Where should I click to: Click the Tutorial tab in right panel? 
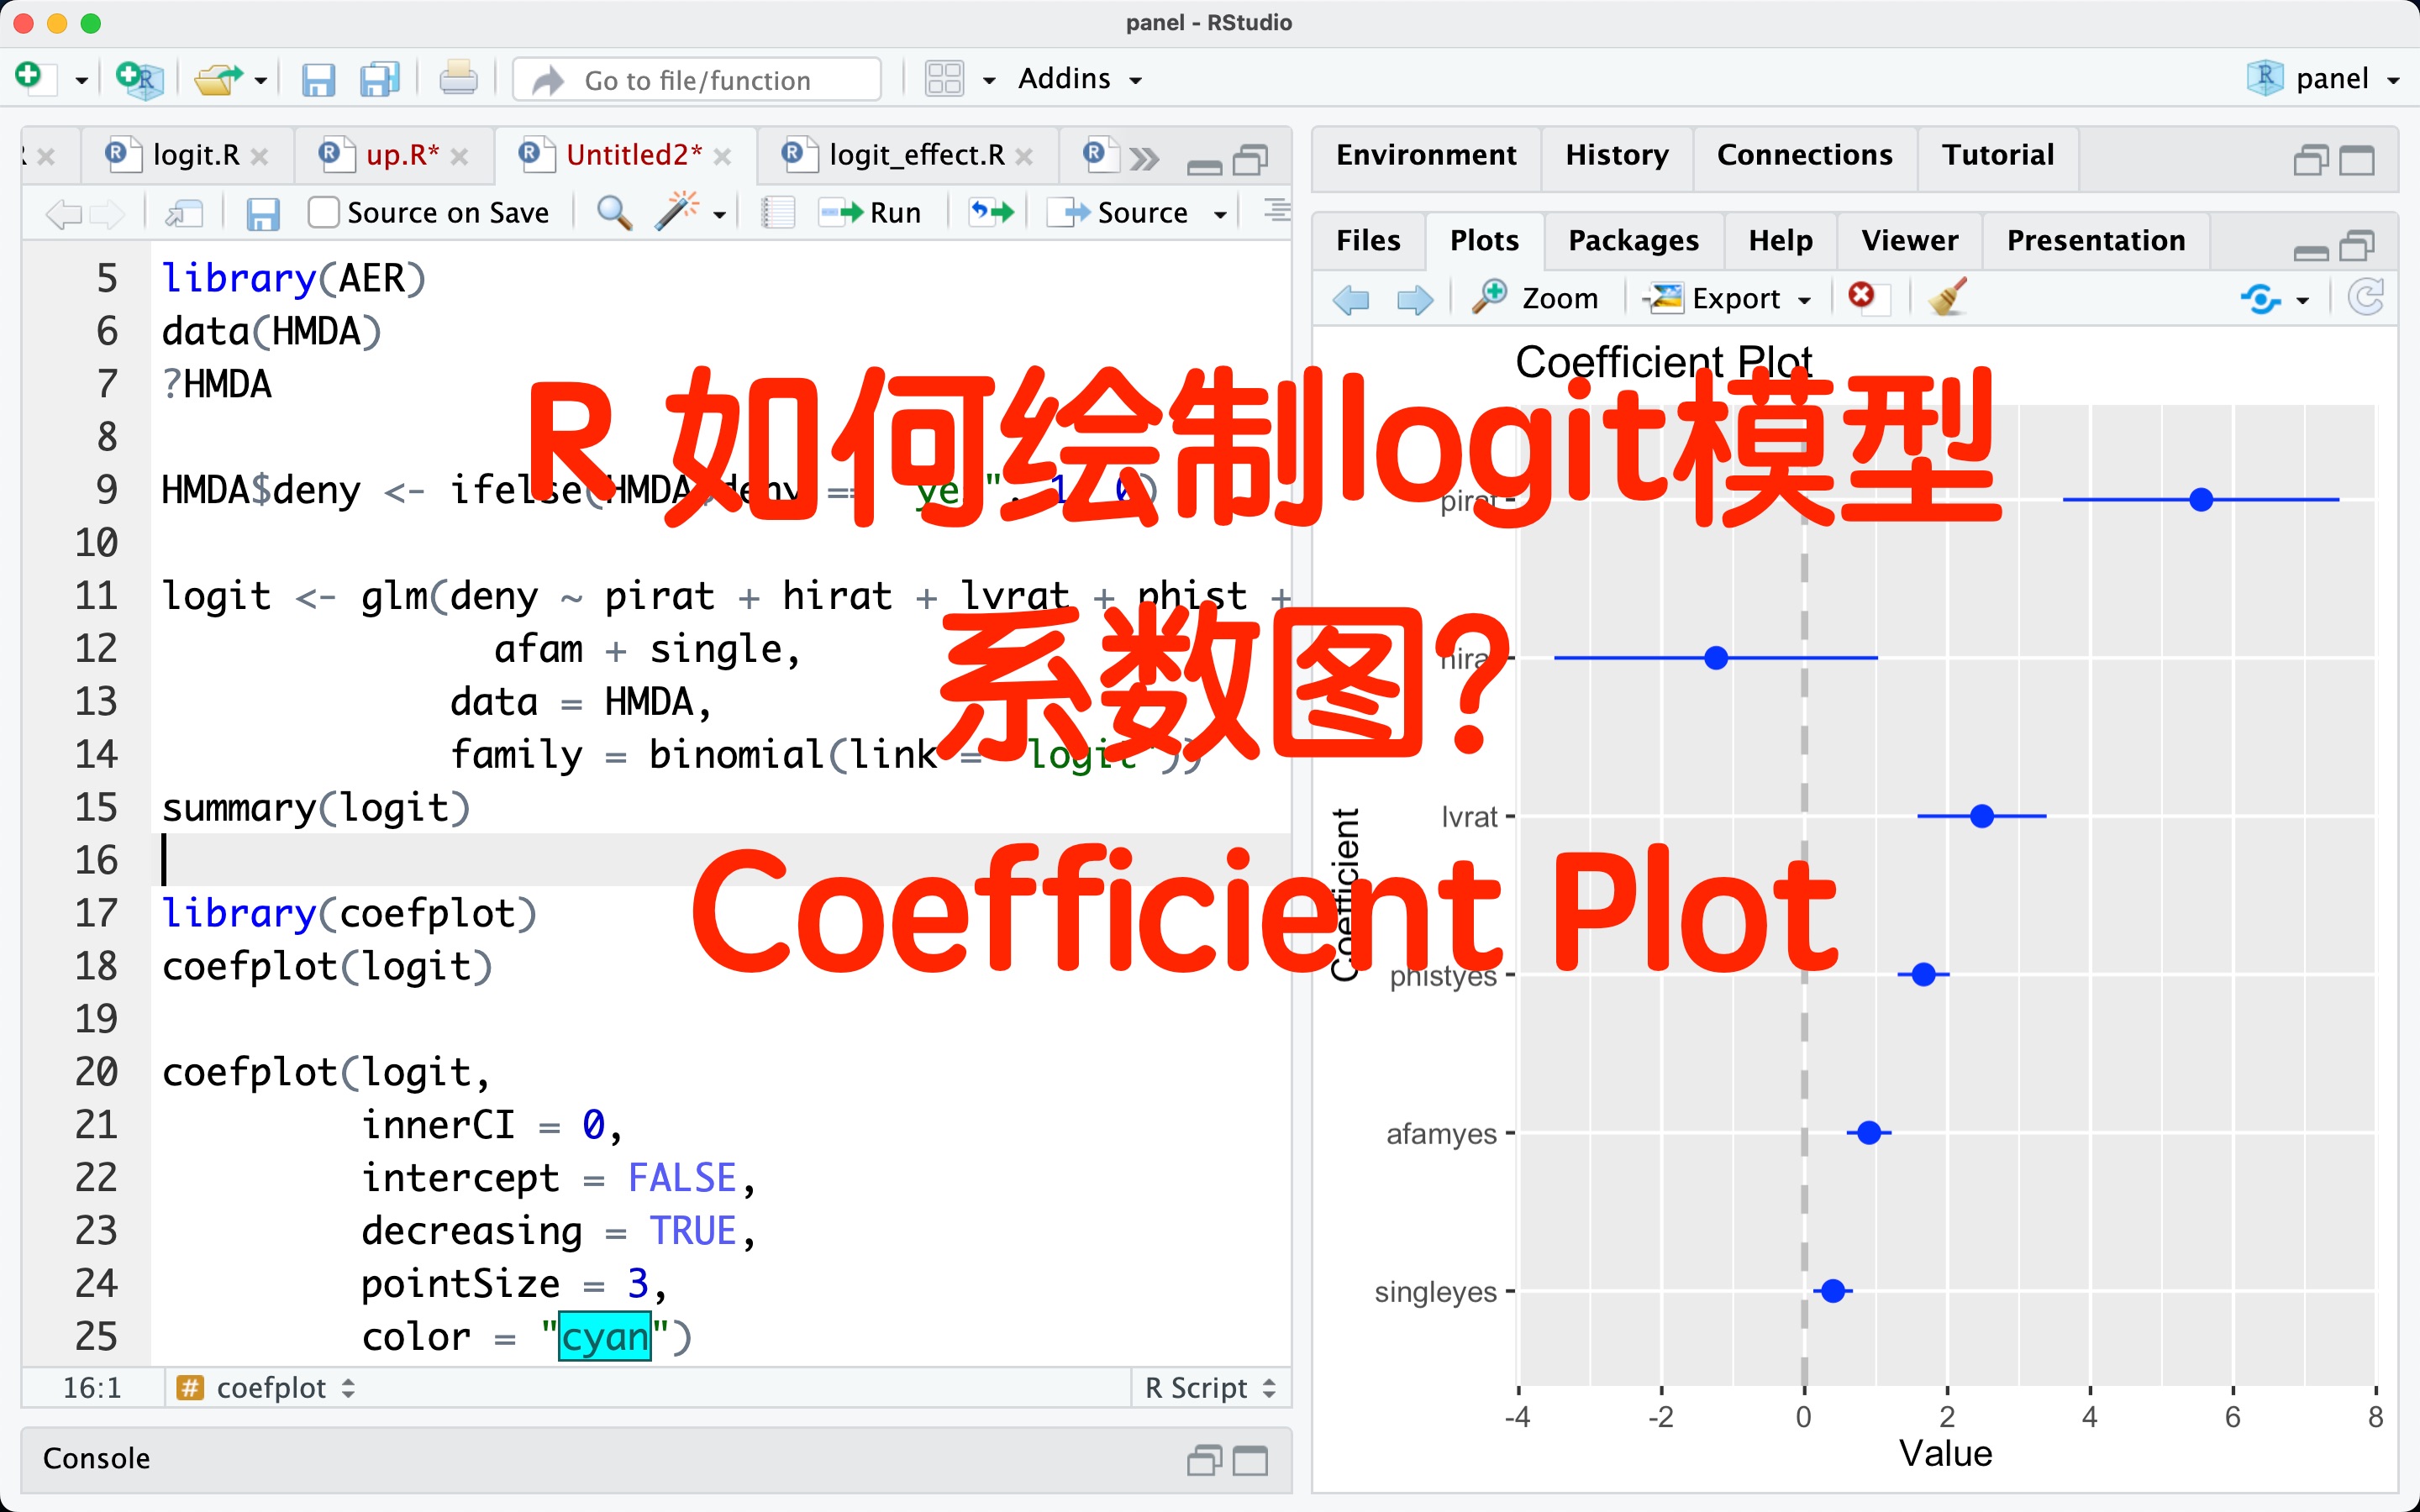coord(1996,153)
